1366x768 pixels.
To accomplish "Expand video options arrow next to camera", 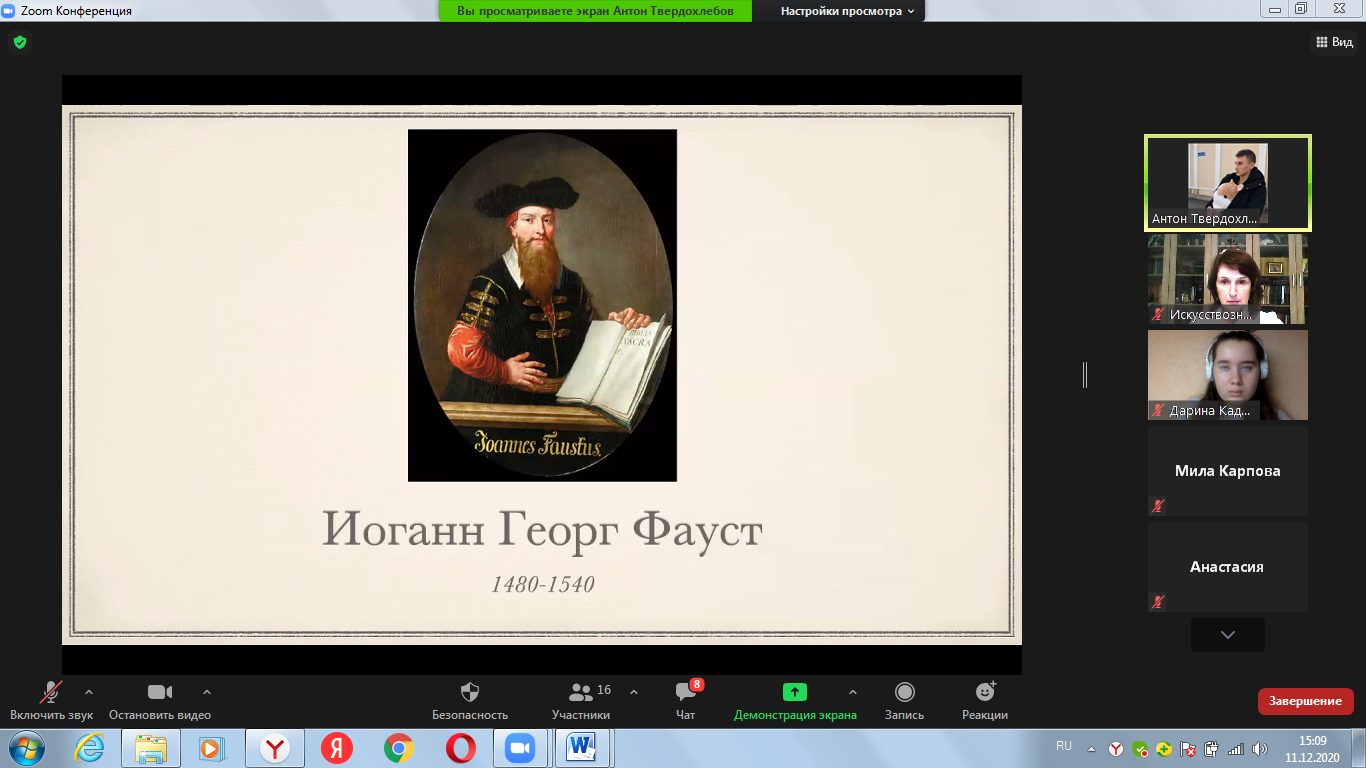I will [207, 691].
